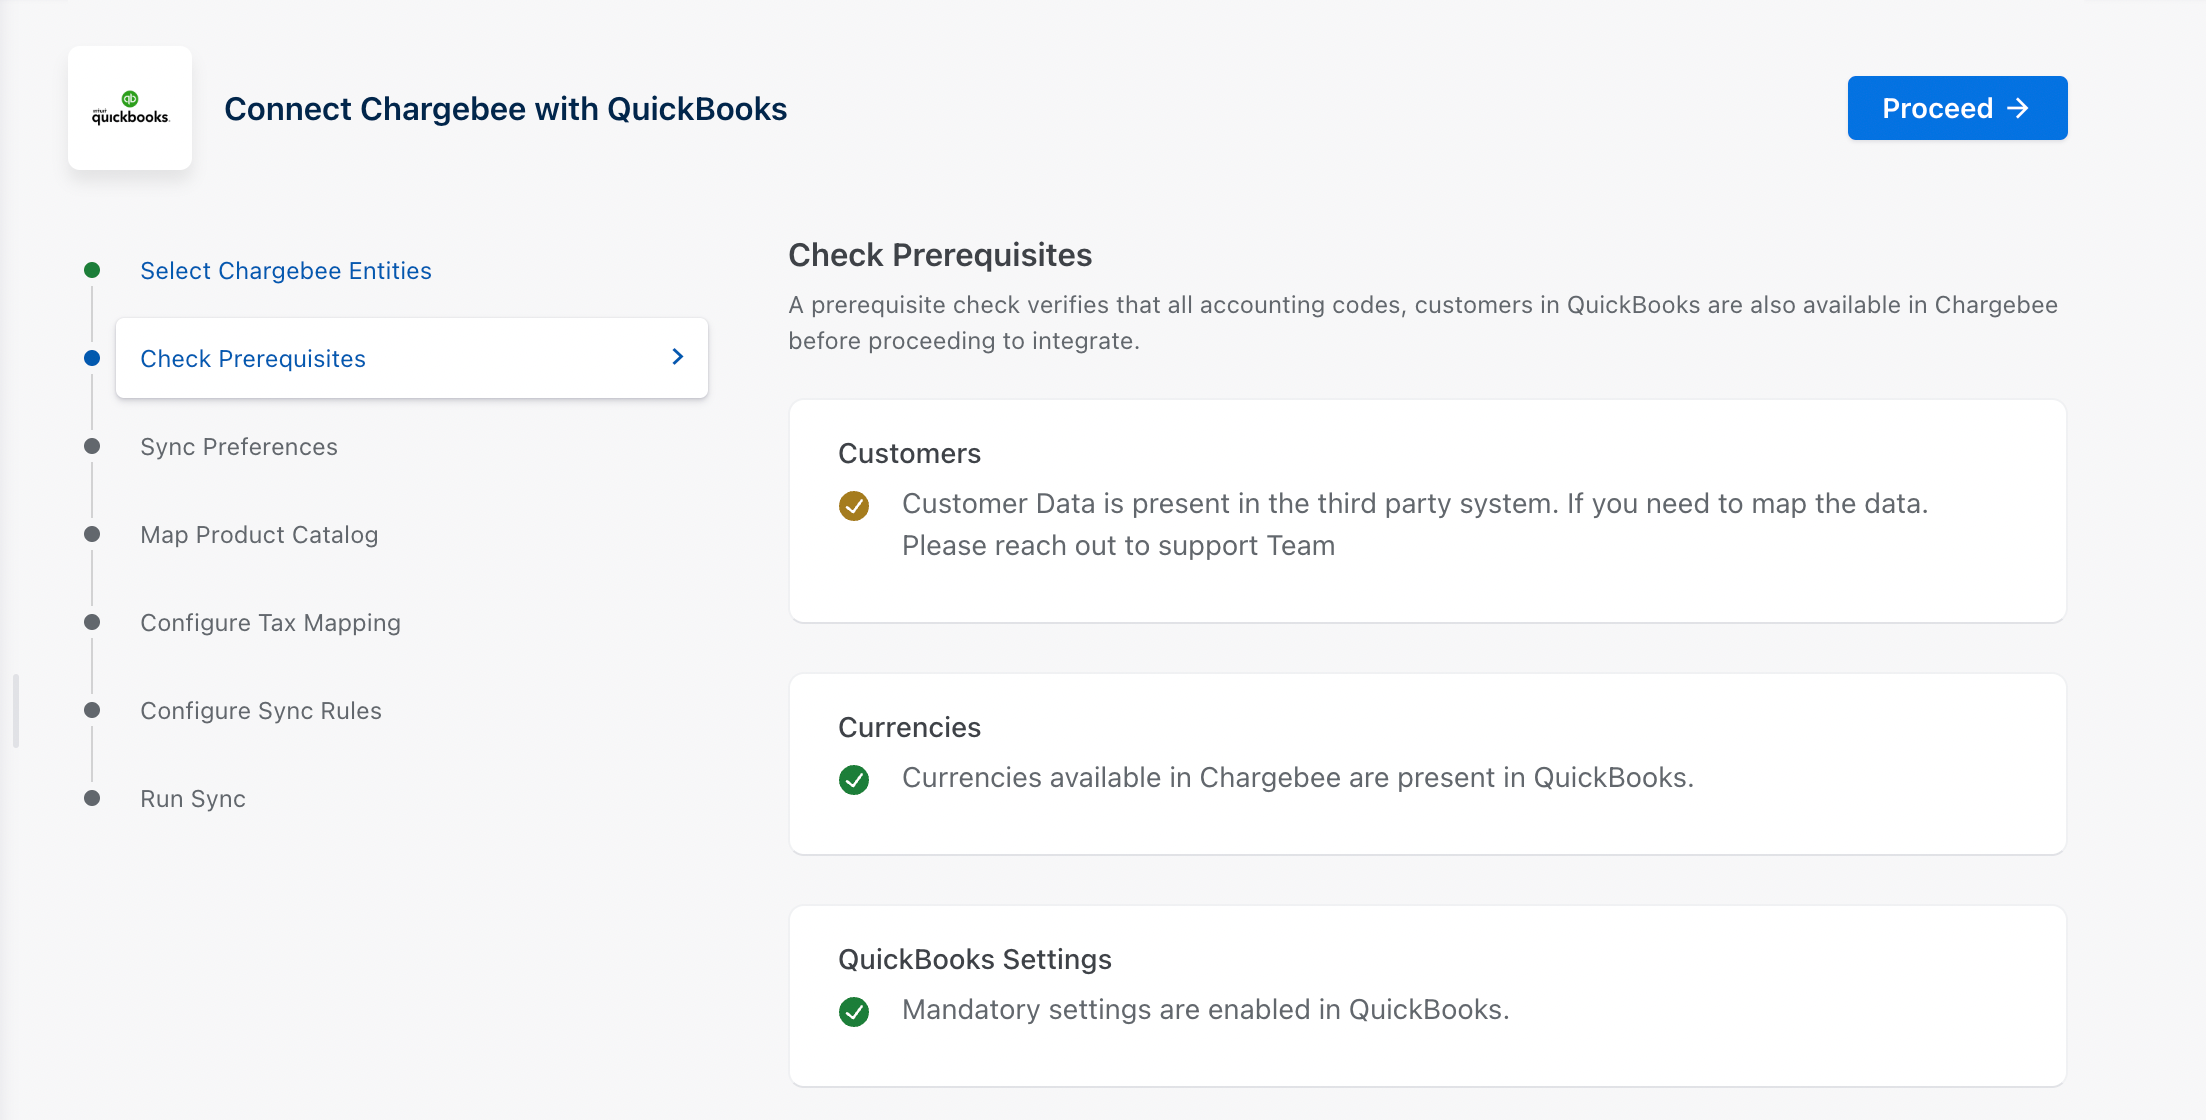Click the gray dot next to Run Sync
The height and width of the screenshot is (1120, 2206).
(92, 798)
